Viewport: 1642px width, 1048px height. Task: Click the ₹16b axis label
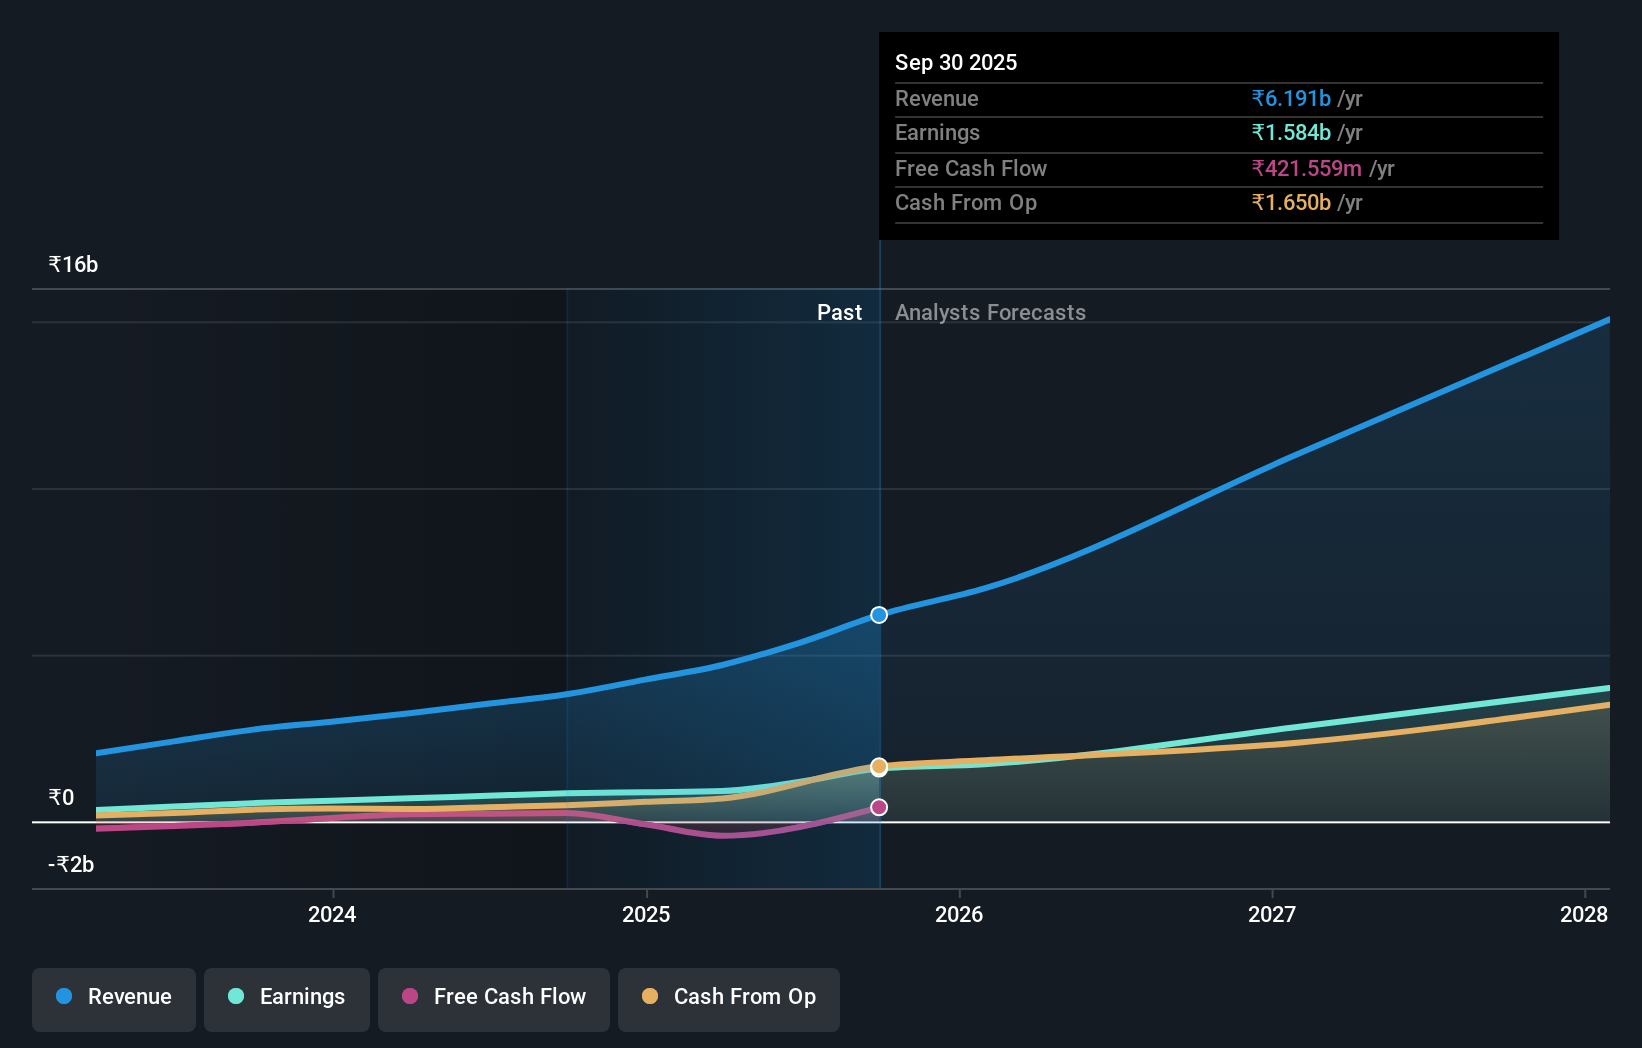72,263
